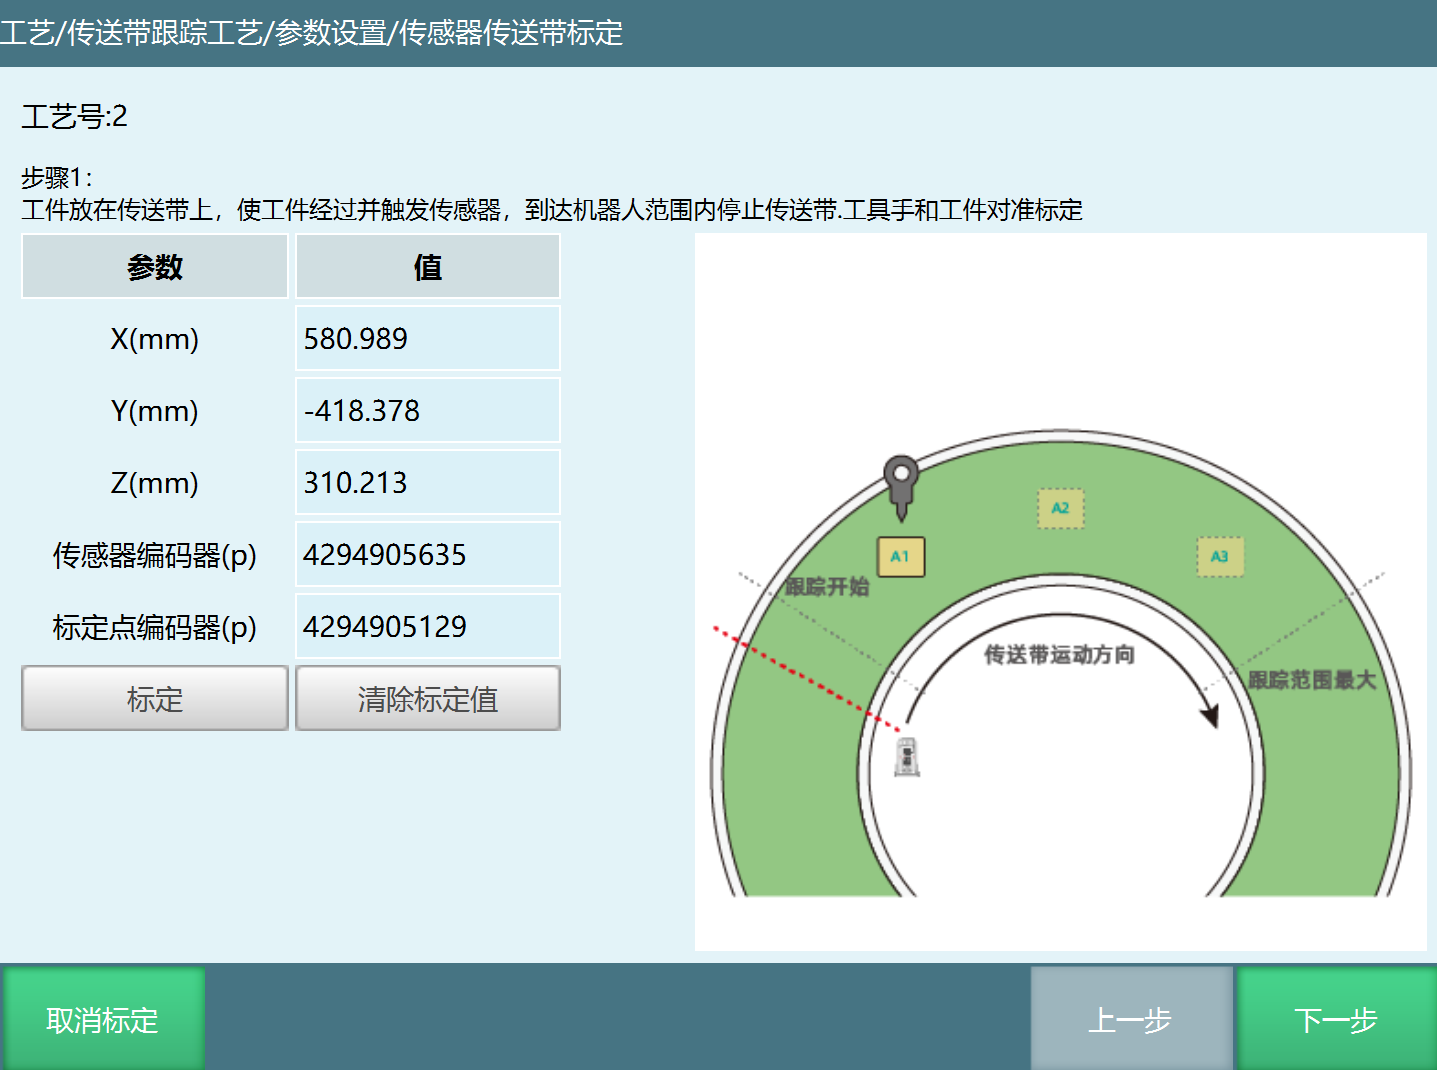Select zone marker A1 on the diagram
The image size is (1437, 1070).
coord(899,556)
